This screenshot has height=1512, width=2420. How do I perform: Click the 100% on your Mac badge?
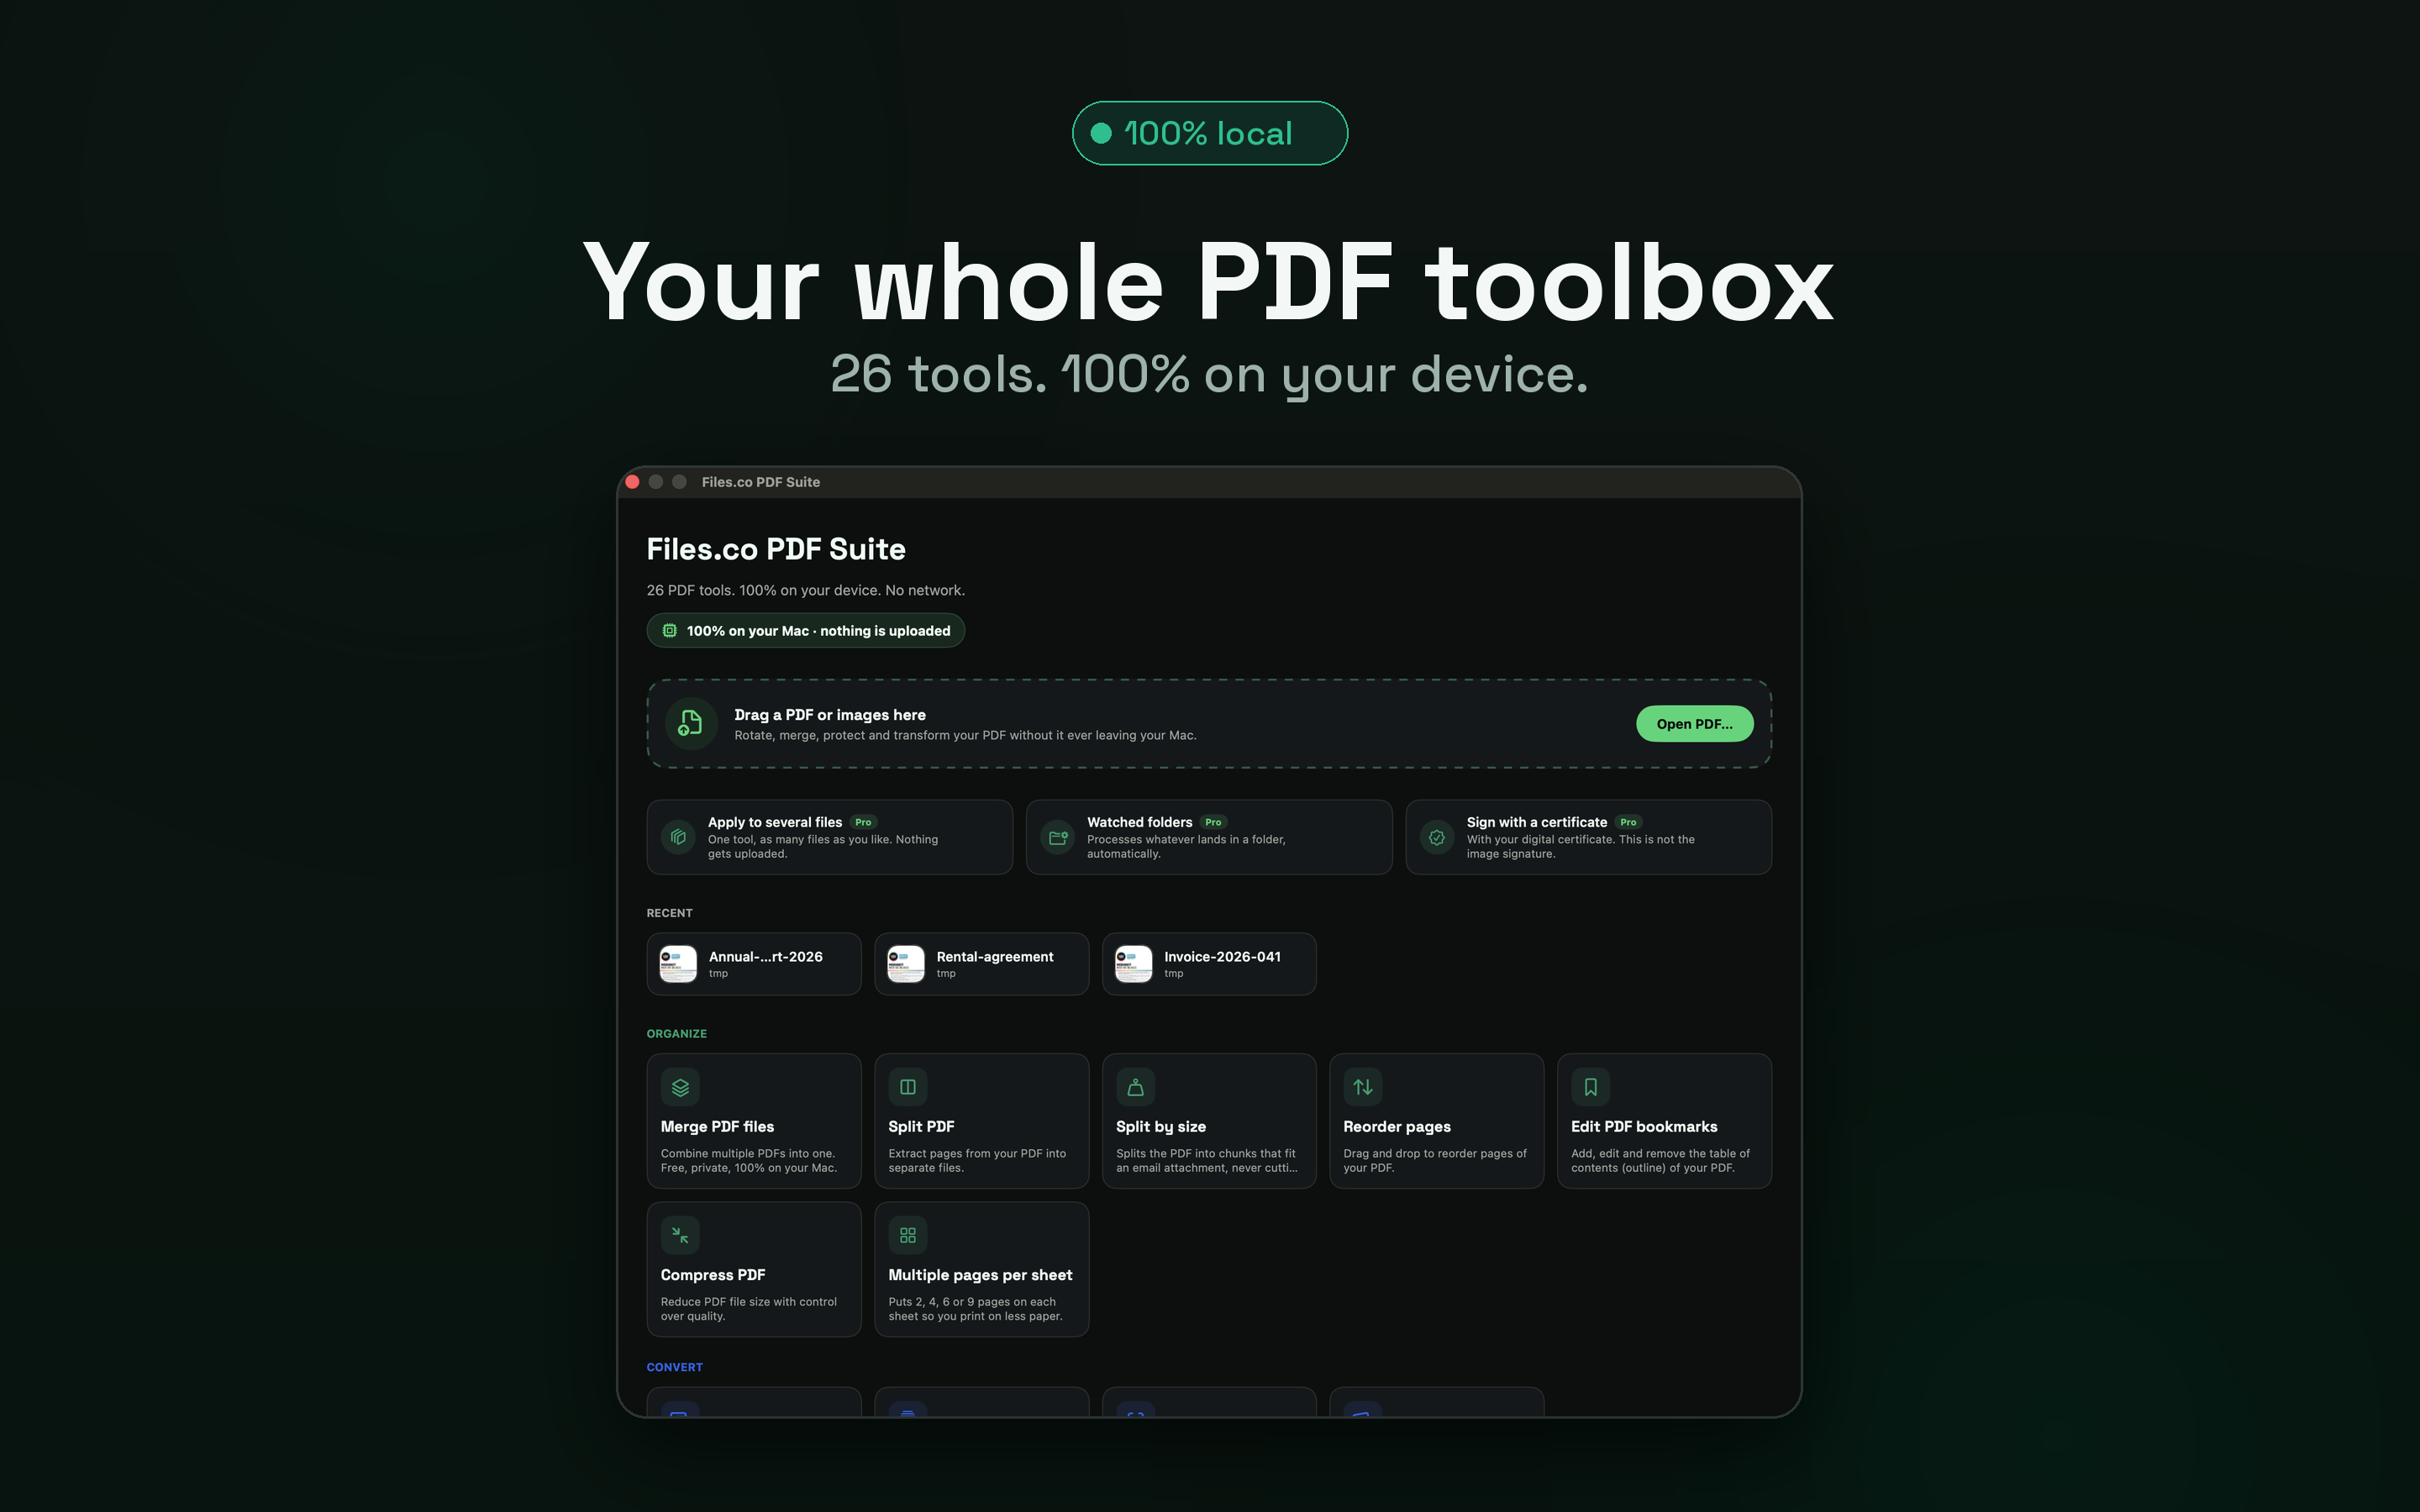(x=806, y=630)
